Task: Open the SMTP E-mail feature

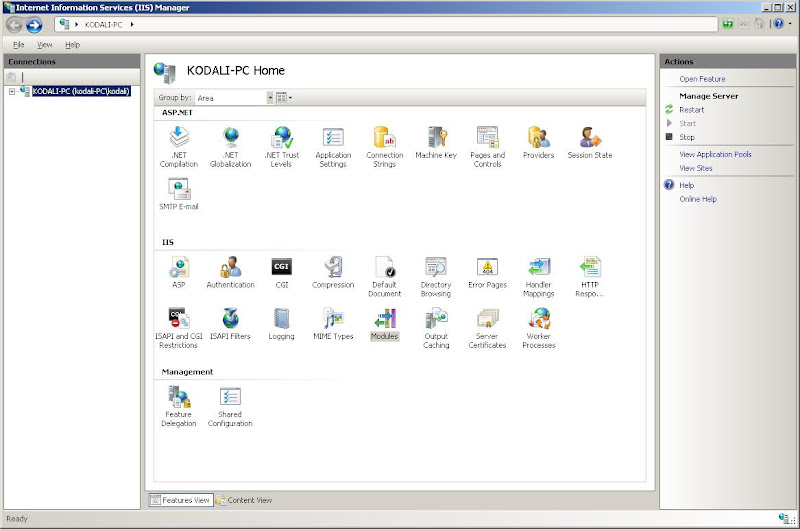Action: coord(179,194)
